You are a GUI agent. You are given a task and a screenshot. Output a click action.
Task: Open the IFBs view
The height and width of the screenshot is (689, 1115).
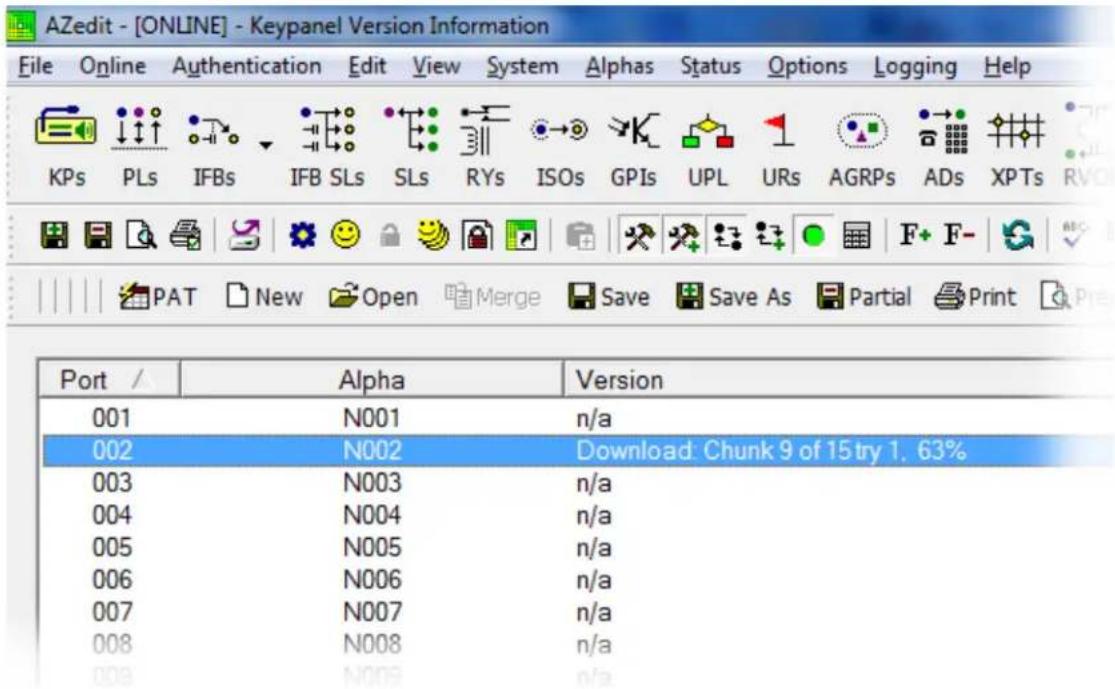(x=214, y=146)
